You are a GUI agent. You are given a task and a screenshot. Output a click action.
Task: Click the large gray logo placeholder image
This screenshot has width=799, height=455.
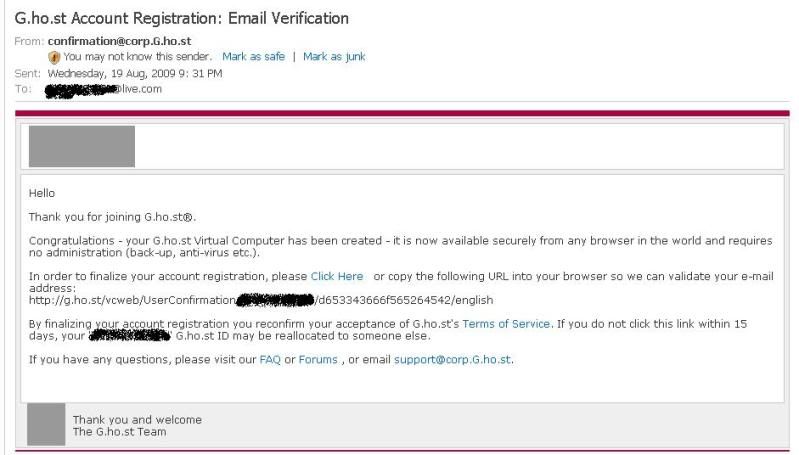coord(81,146)
